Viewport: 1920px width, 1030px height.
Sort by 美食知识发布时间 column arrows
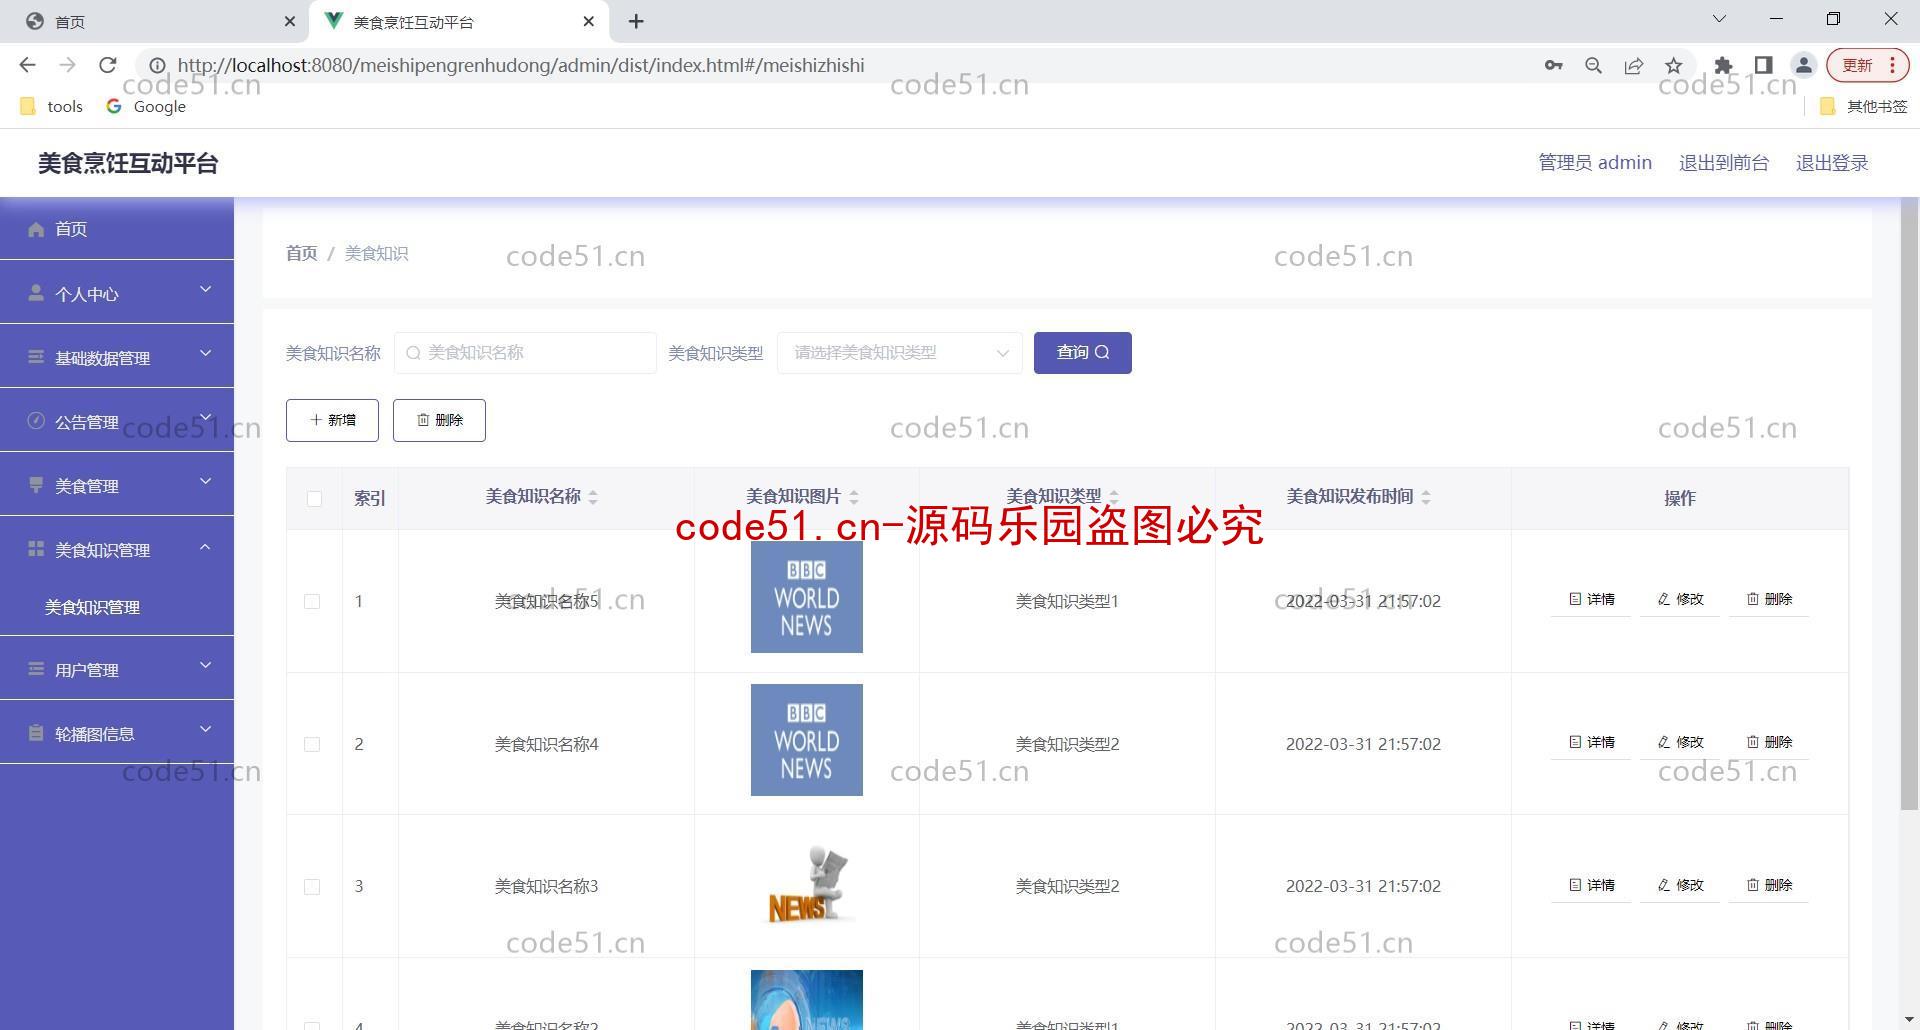pyautogui.click(x=1426, y=497)
